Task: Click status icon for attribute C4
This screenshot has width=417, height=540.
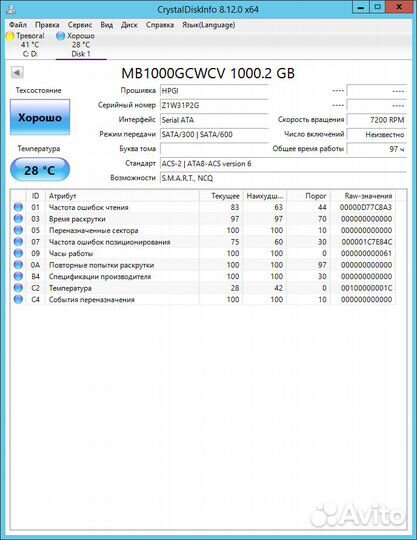Action: [x=18, y=299]
